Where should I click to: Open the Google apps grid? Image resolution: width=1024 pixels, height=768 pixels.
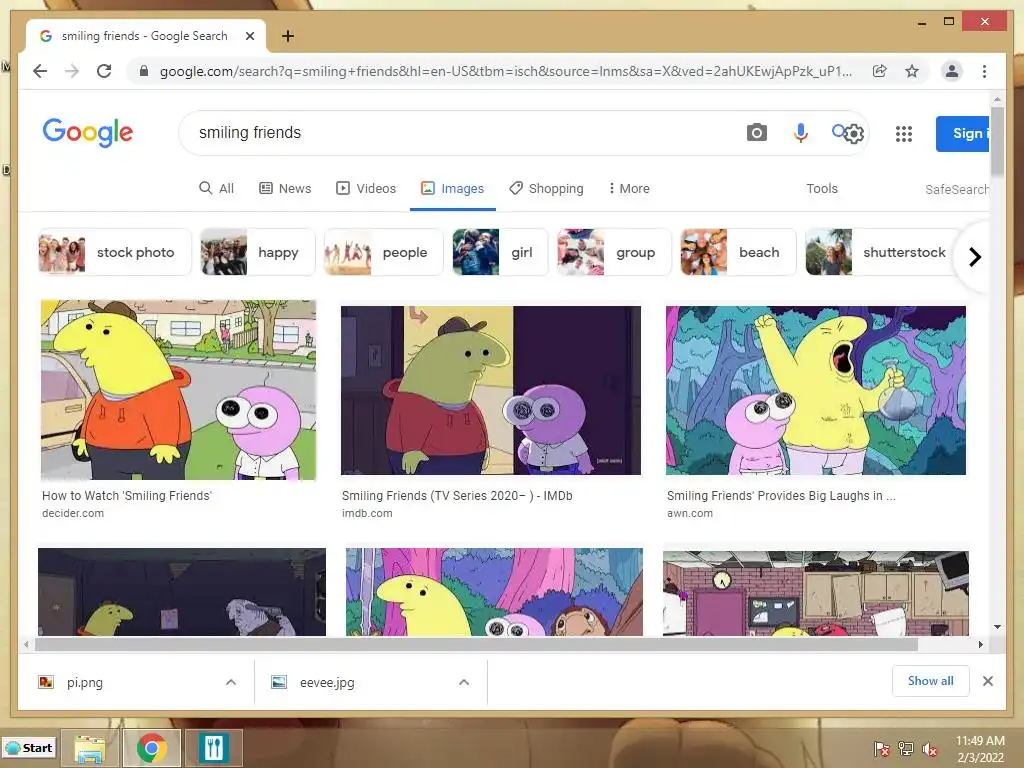click(903, 134)
